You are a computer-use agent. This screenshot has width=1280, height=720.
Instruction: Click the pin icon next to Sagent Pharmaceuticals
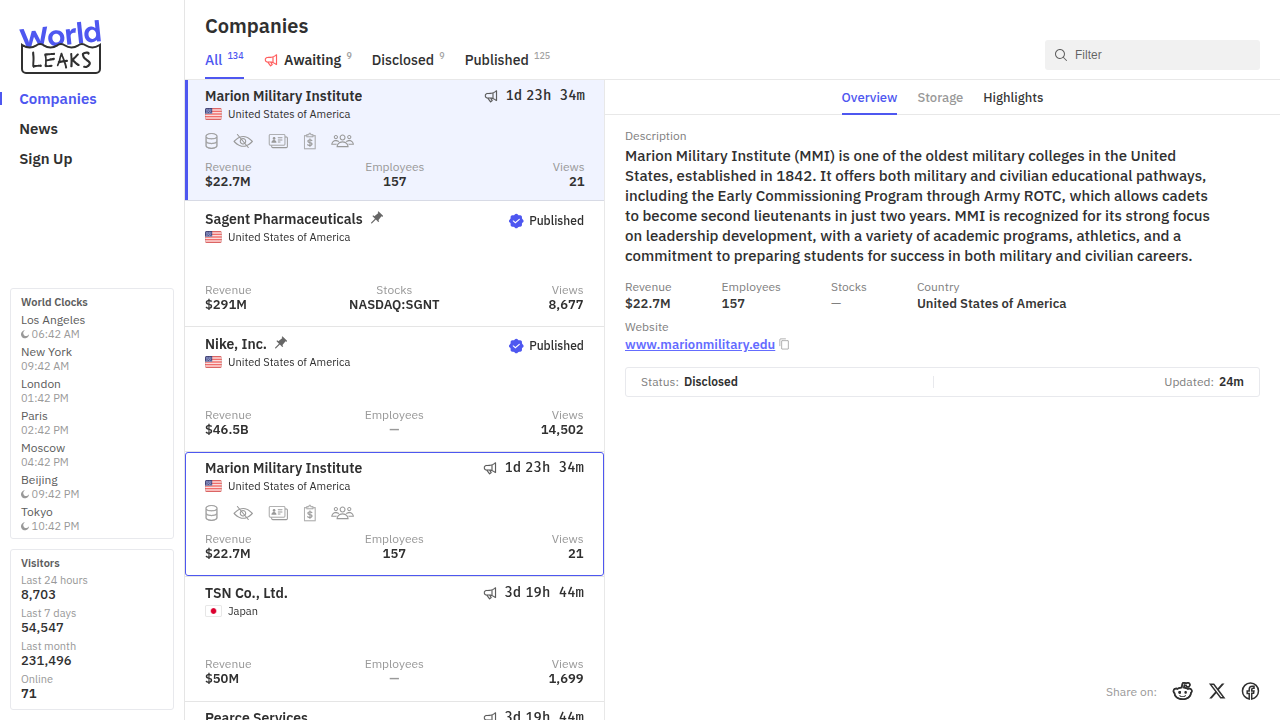pyautogui.click(x=377, y=218)
